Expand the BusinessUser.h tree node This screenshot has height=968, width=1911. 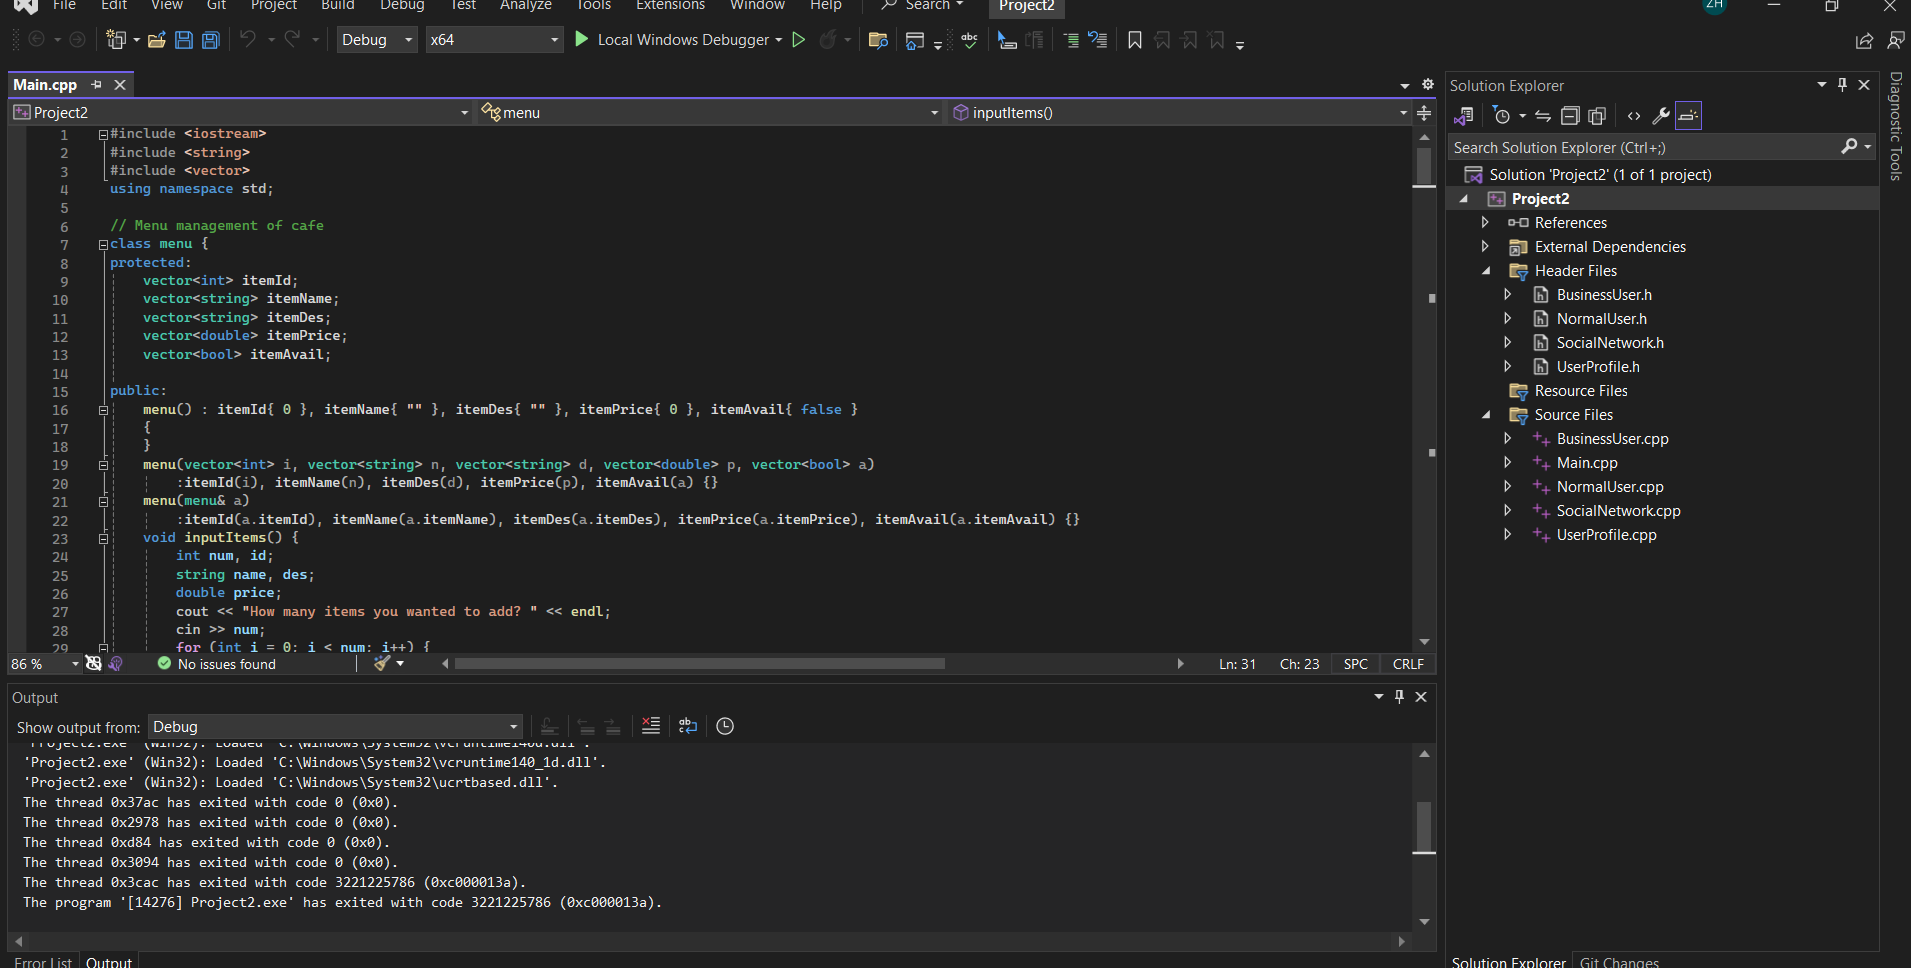coord(1508,295)
